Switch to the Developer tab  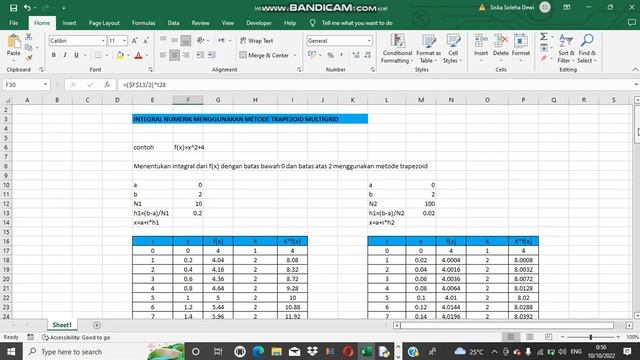pos(259,23)
